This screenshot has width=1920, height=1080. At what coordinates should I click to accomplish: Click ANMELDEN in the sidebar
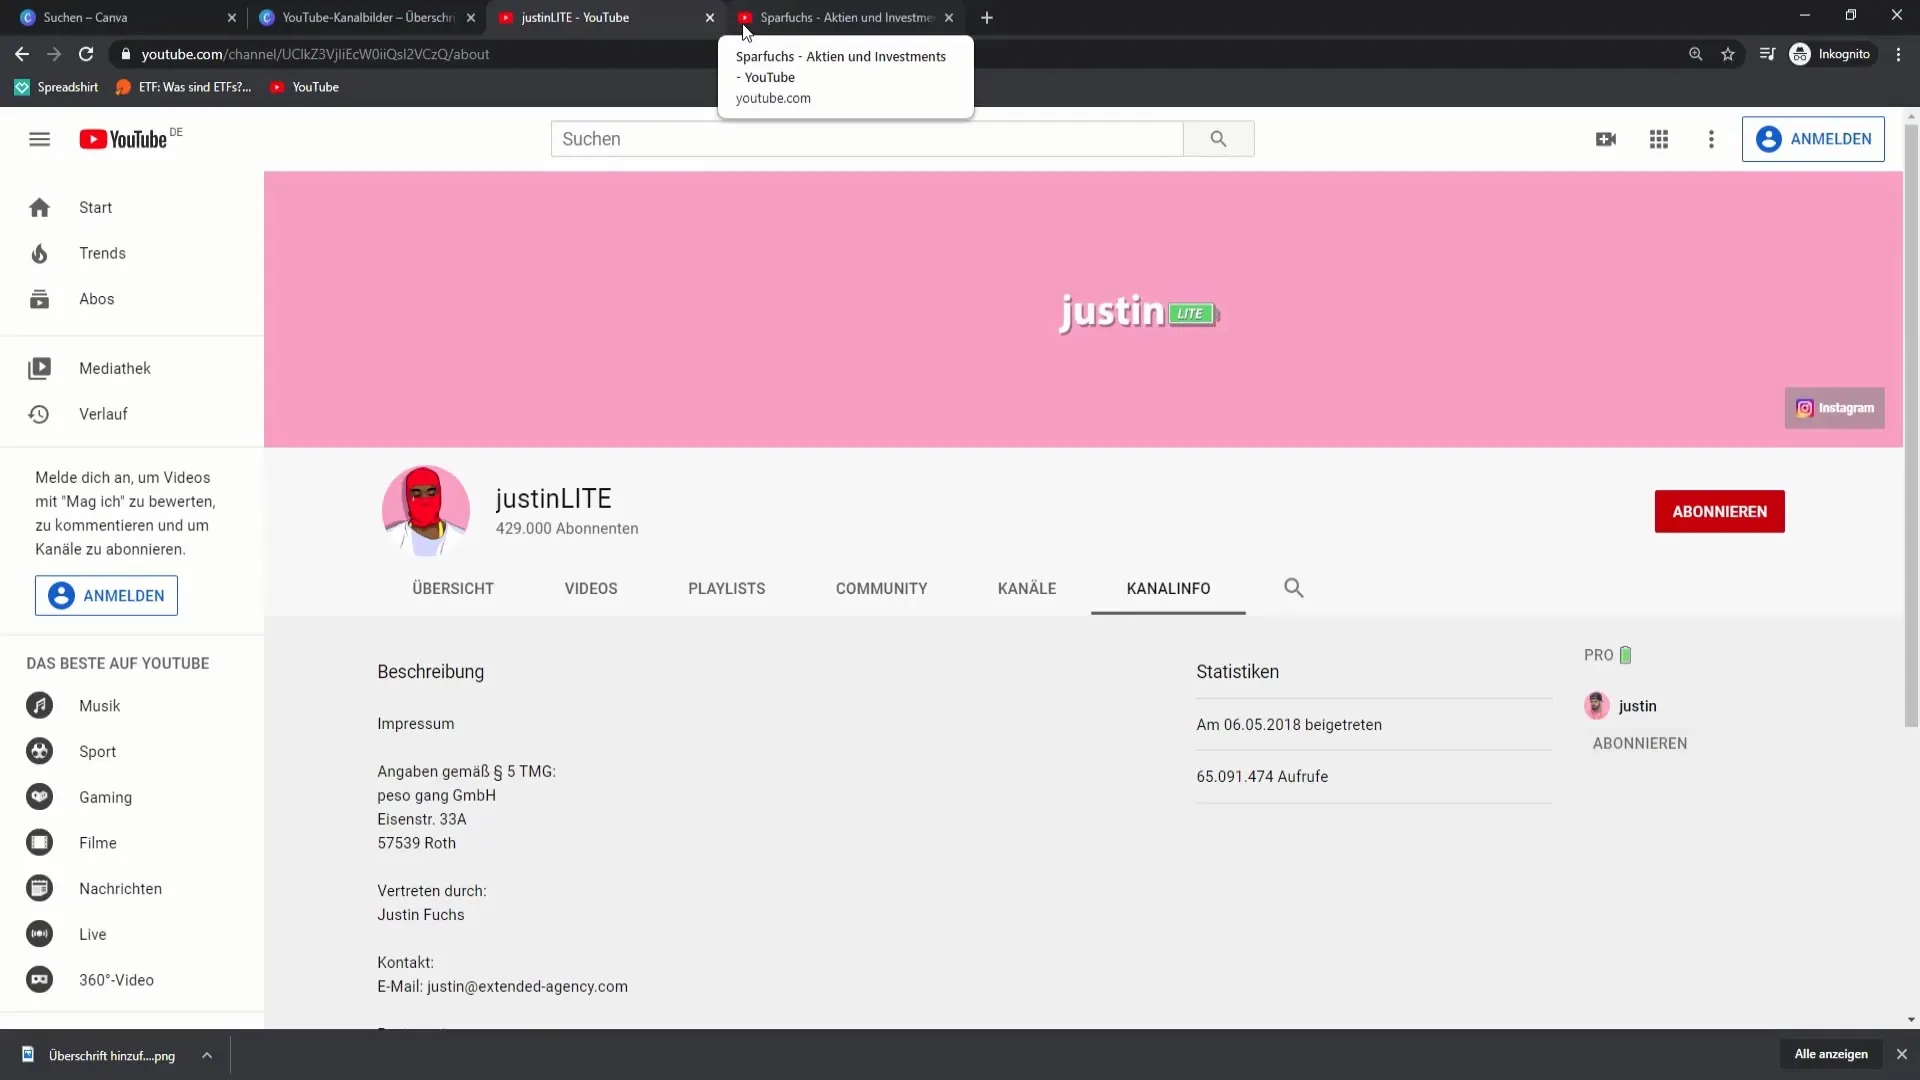click(x=106, y=595)
